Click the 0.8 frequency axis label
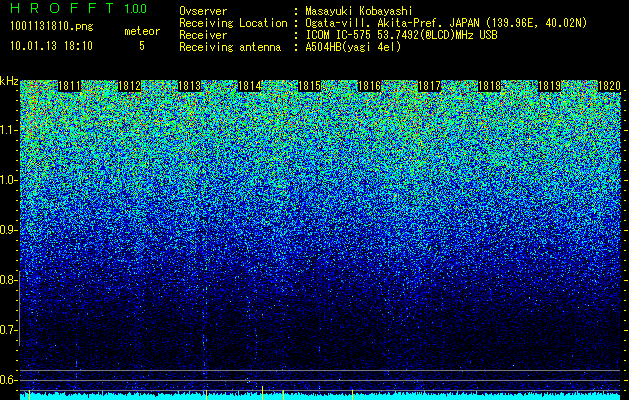 9,280
